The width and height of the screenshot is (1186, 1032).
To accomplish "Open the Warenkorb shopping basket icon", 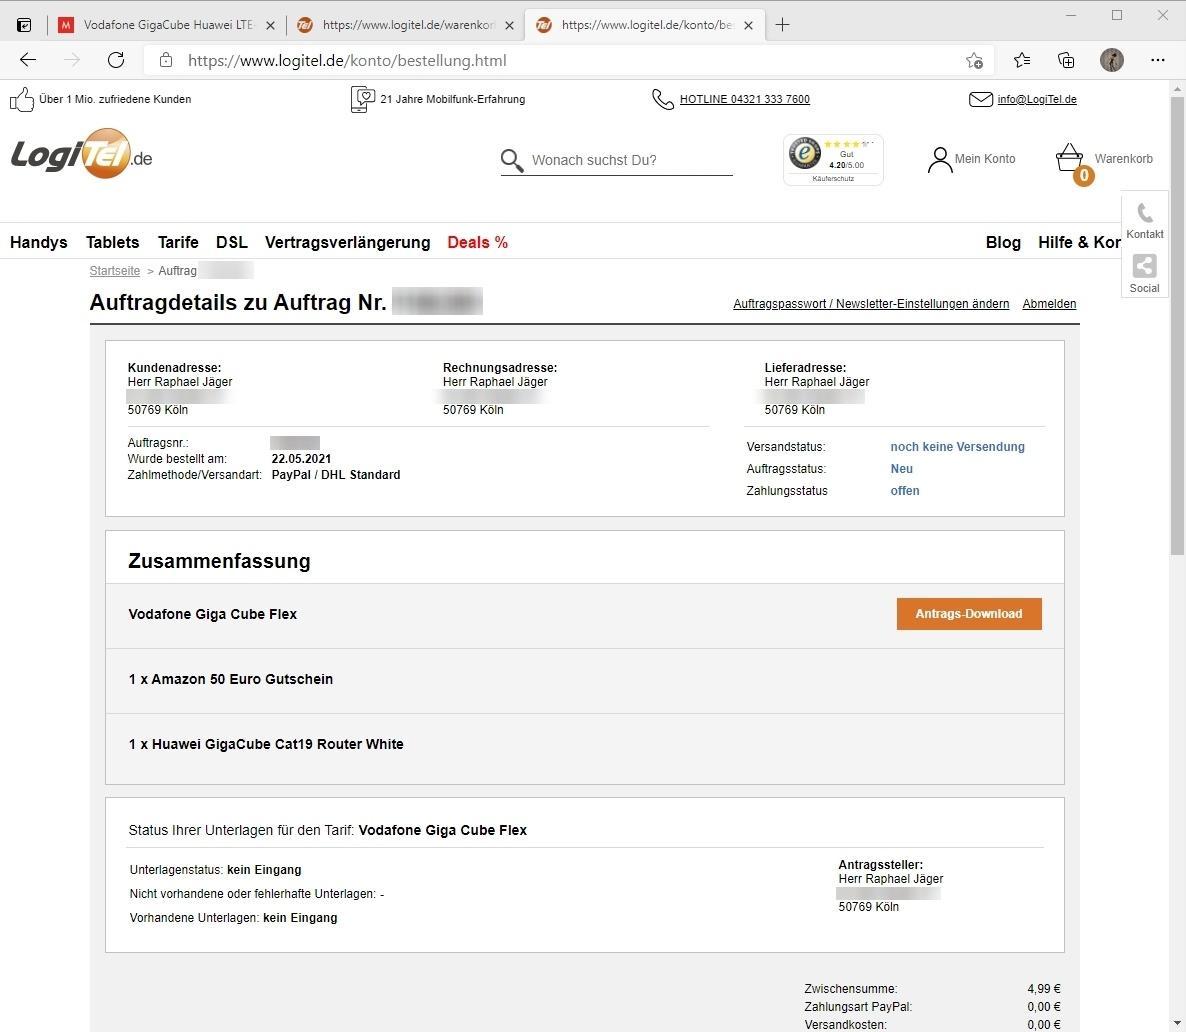I will tap(1070, 158).
